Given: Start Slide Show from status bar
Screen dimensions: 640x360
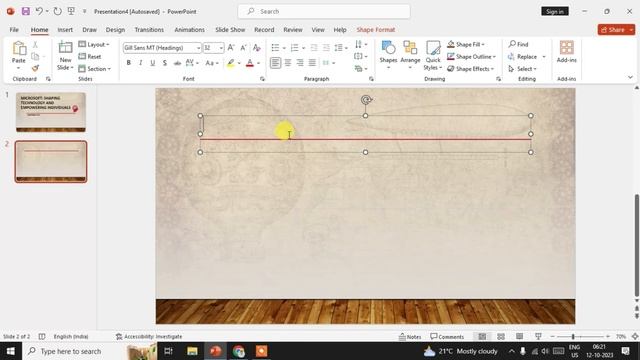Looking at the screenshot, I should (538, 336).
